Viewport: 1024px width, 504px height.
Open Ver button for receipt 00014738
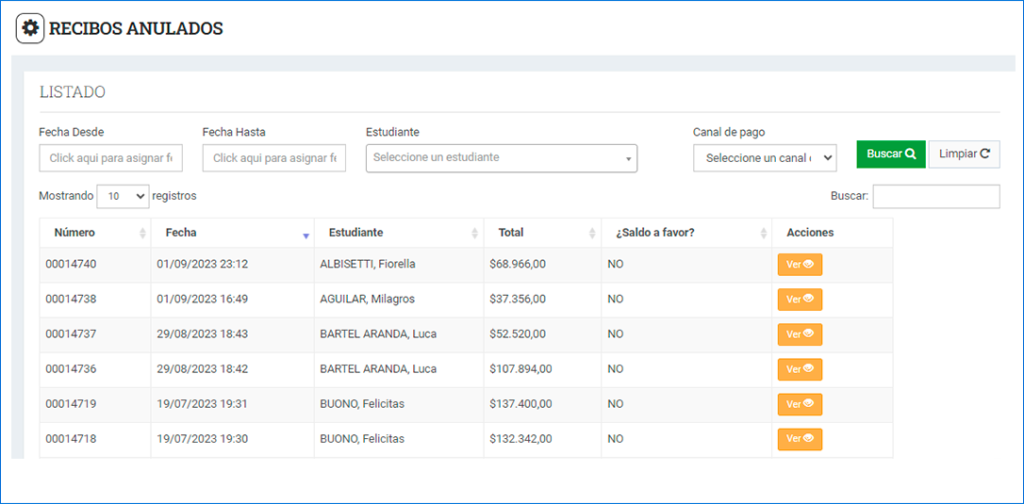click(x=799, y=299)
